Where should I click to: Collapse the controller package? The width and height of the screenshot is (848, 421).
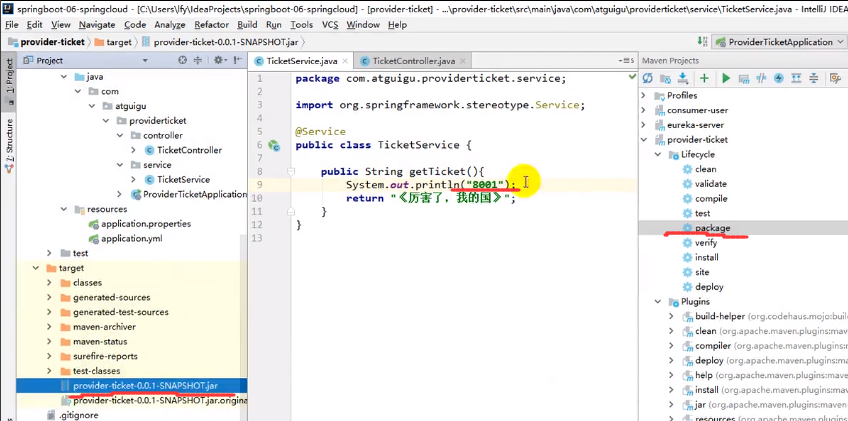[x=121, y=135]
